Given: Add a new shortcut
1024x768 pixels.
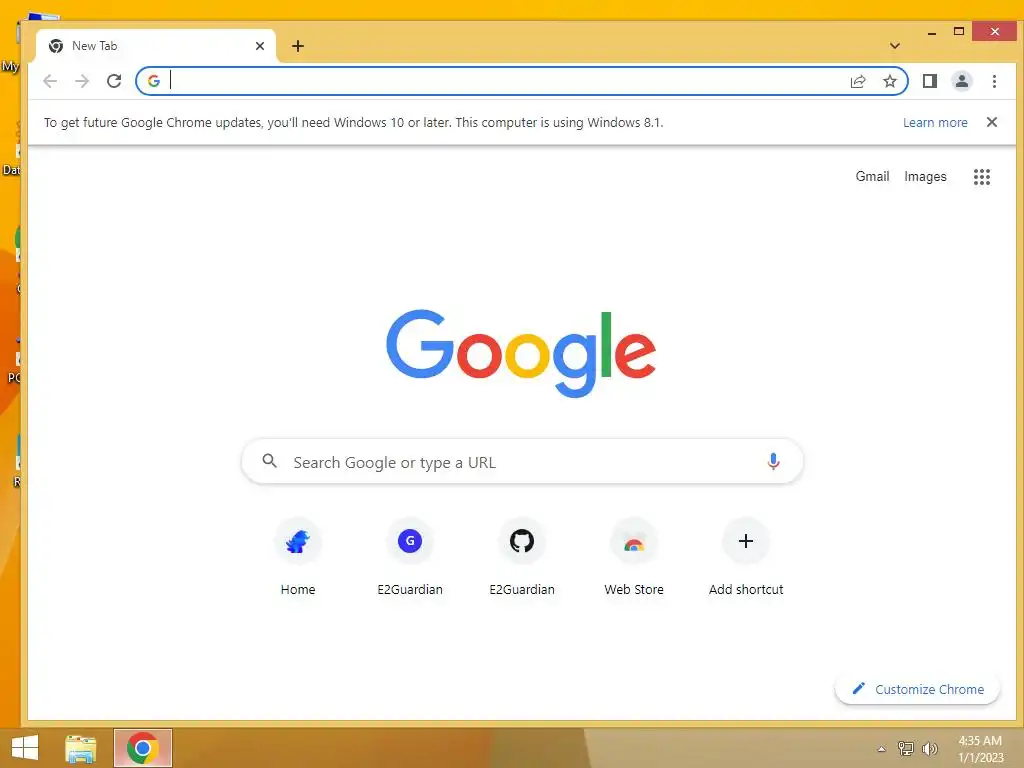Looking at the screenshot, I should [746, 557].
